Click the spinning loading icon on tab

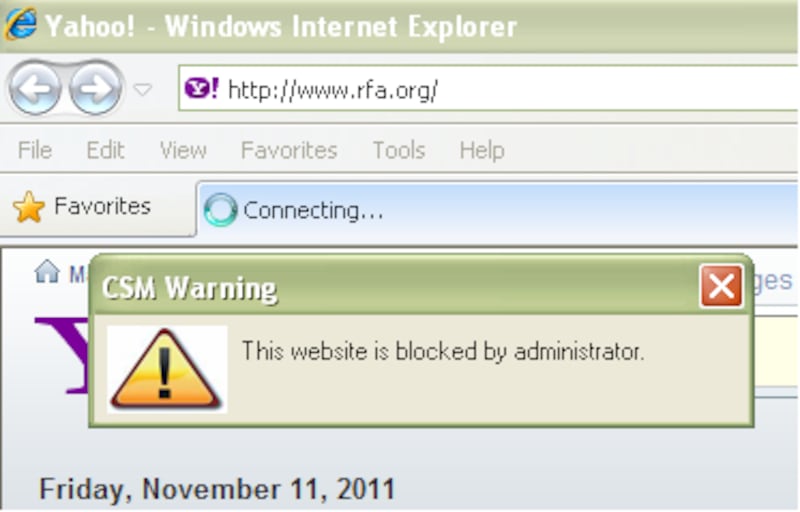pyautogui.click(x=220, y=210)
